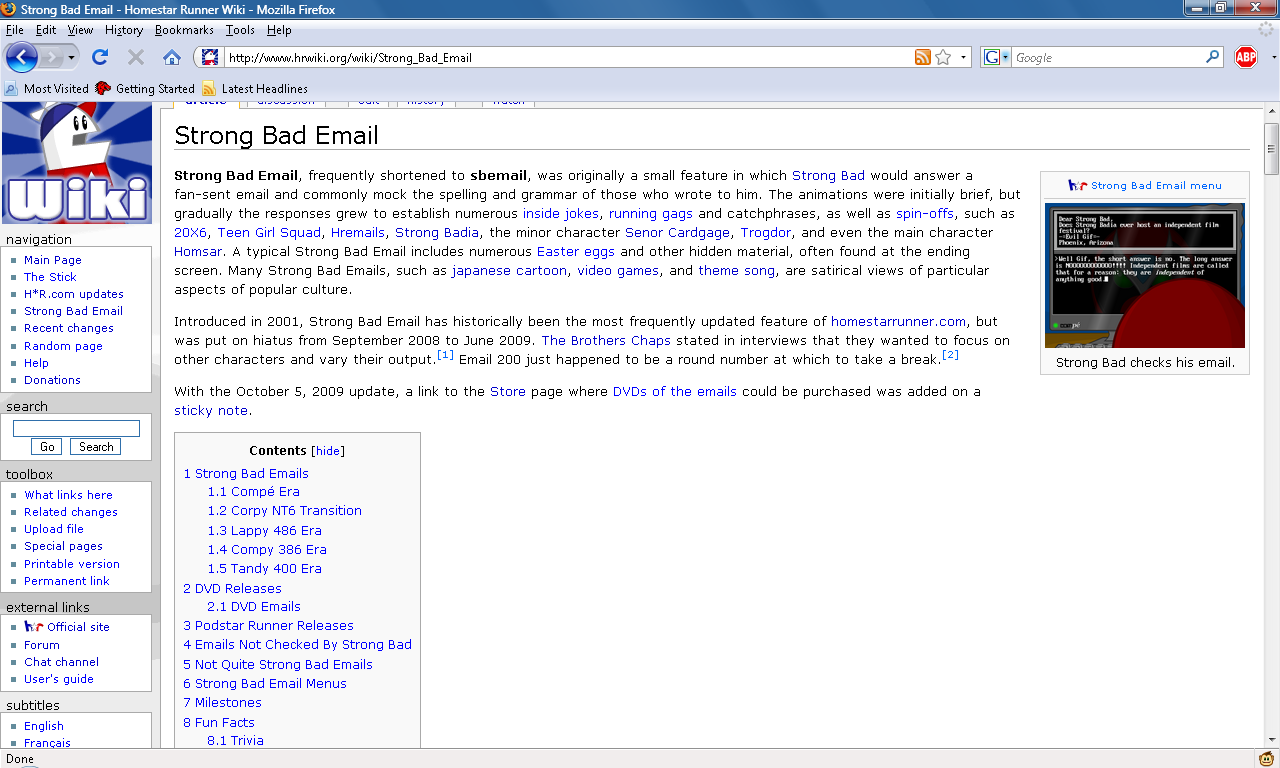
Task: Click the Go button in wiki search
Action: 47,447
